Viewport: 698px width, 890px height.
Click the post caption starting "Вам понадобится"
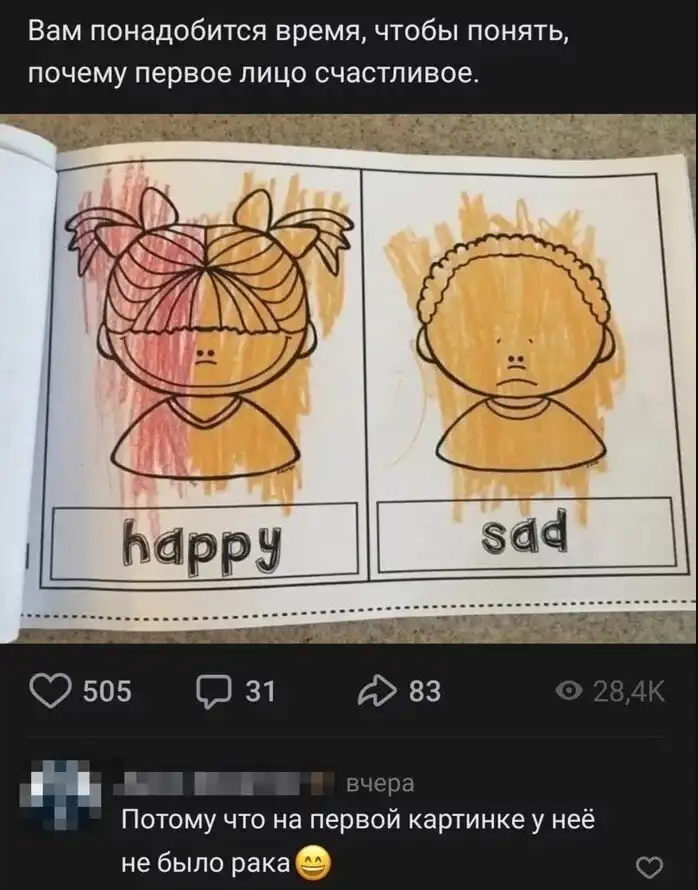point(298,51)
